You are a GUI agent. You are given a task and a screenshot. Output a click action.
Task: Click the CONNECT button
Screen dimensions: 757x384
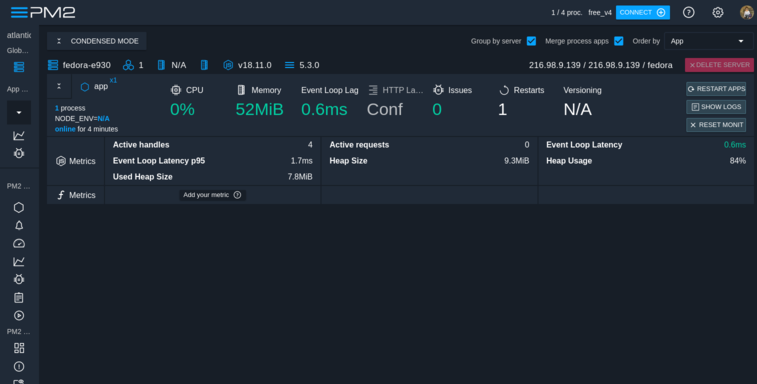643,13
